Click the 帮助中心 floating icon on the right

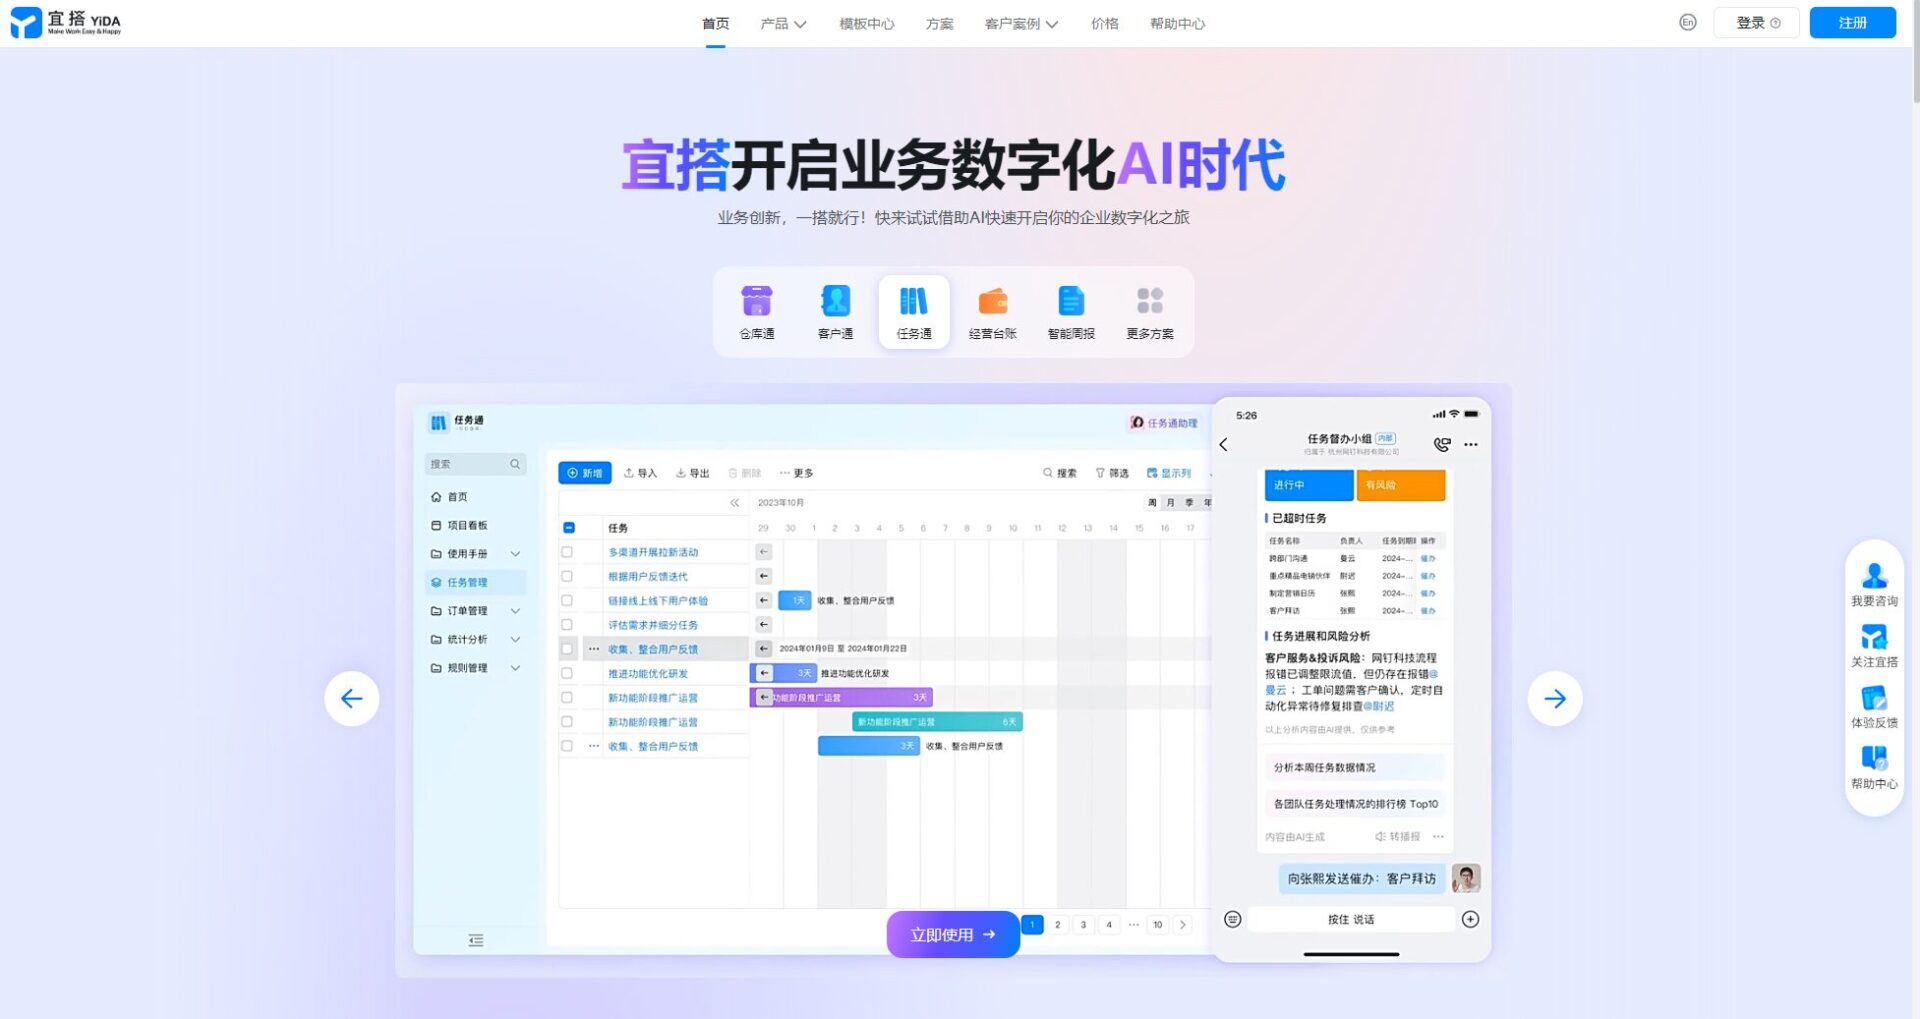point(1874,769)
